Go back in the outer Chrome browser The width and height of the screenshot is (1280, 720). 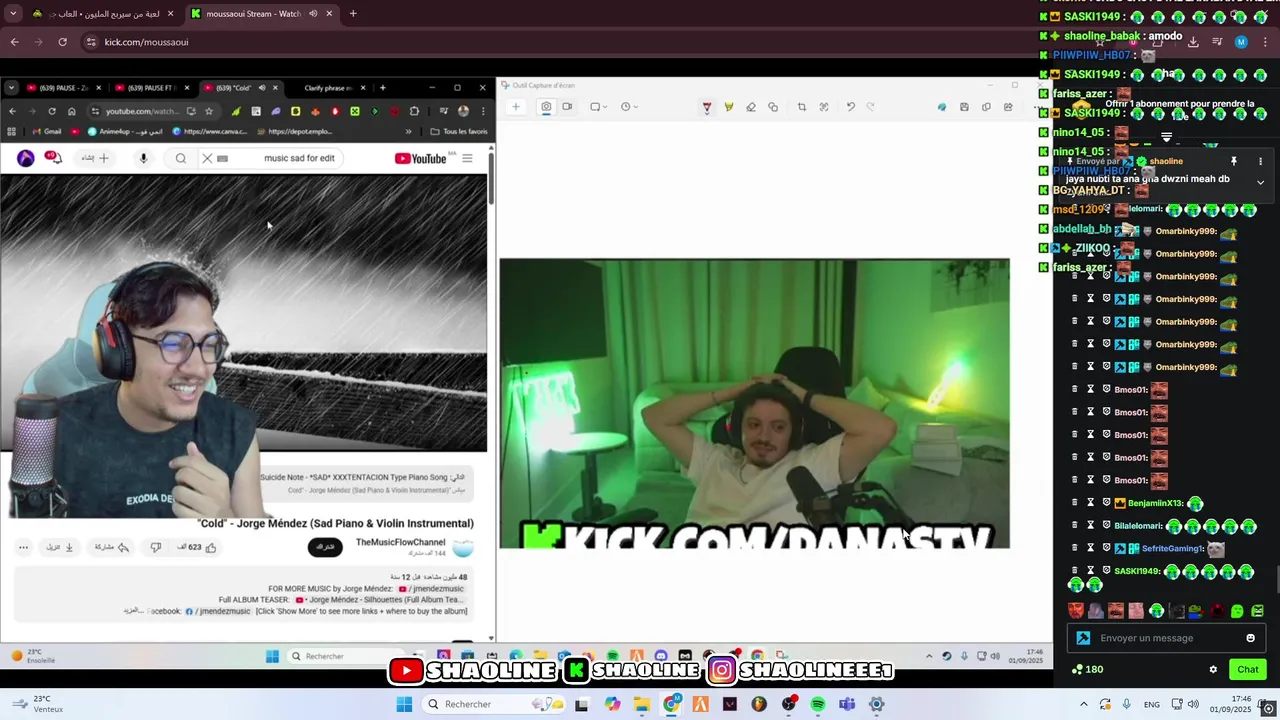click(x=14, y=42)
